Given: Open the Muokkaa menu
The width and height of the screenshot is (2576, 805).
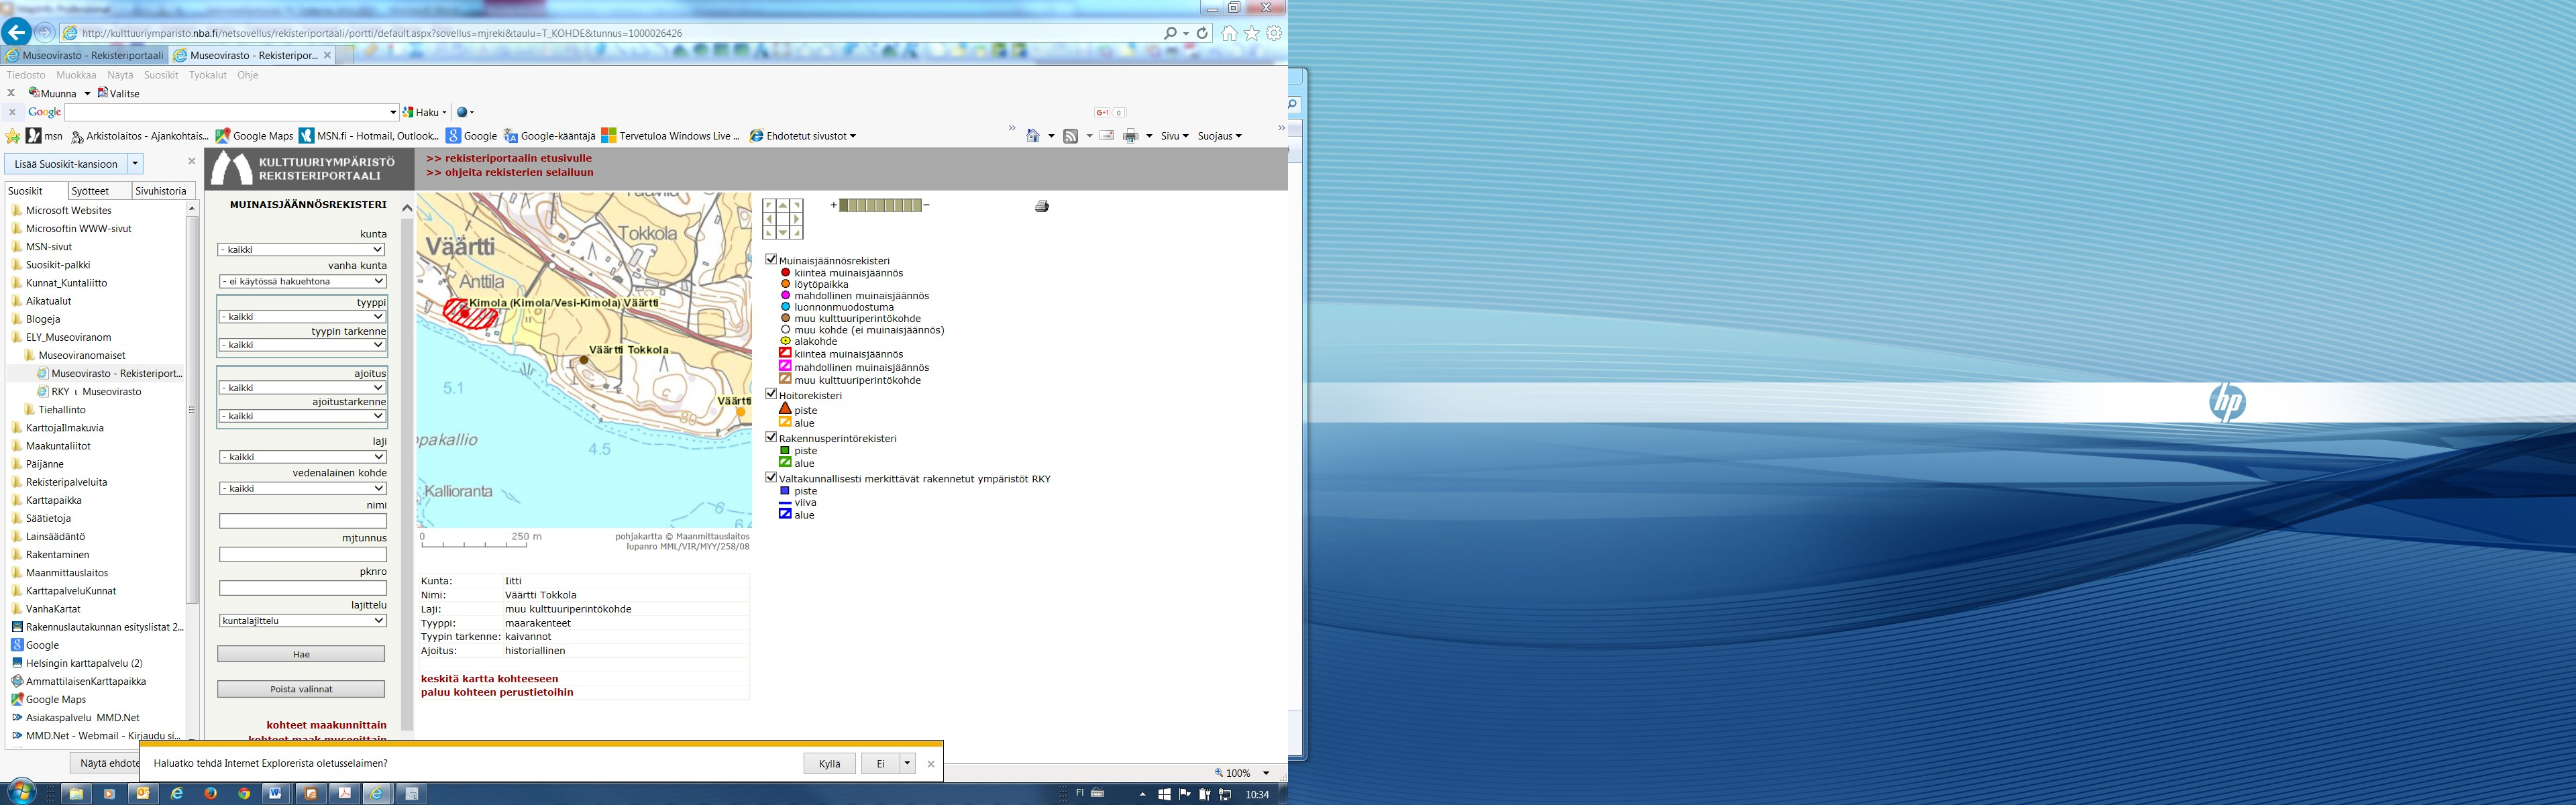Looking at the screenshot, I should pyautogui.click(x=76, y=75).
